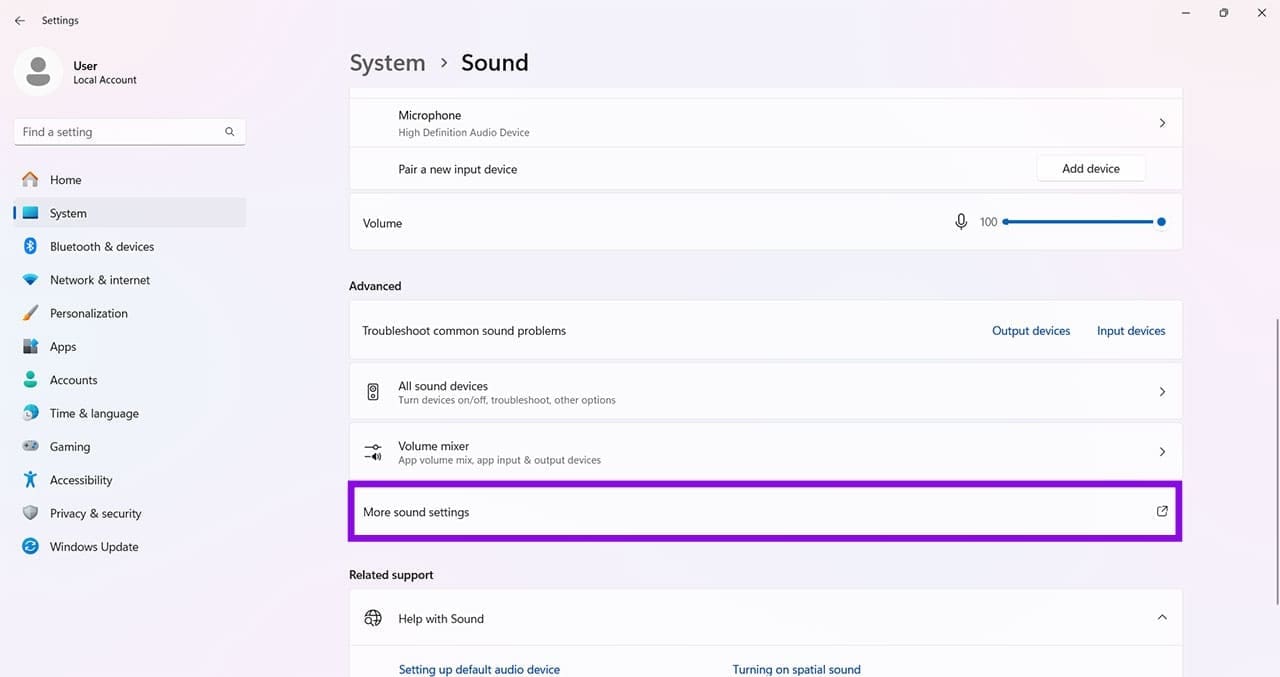Go to Home in sidebar
1280x677 pixels.
tap(130, 180)
